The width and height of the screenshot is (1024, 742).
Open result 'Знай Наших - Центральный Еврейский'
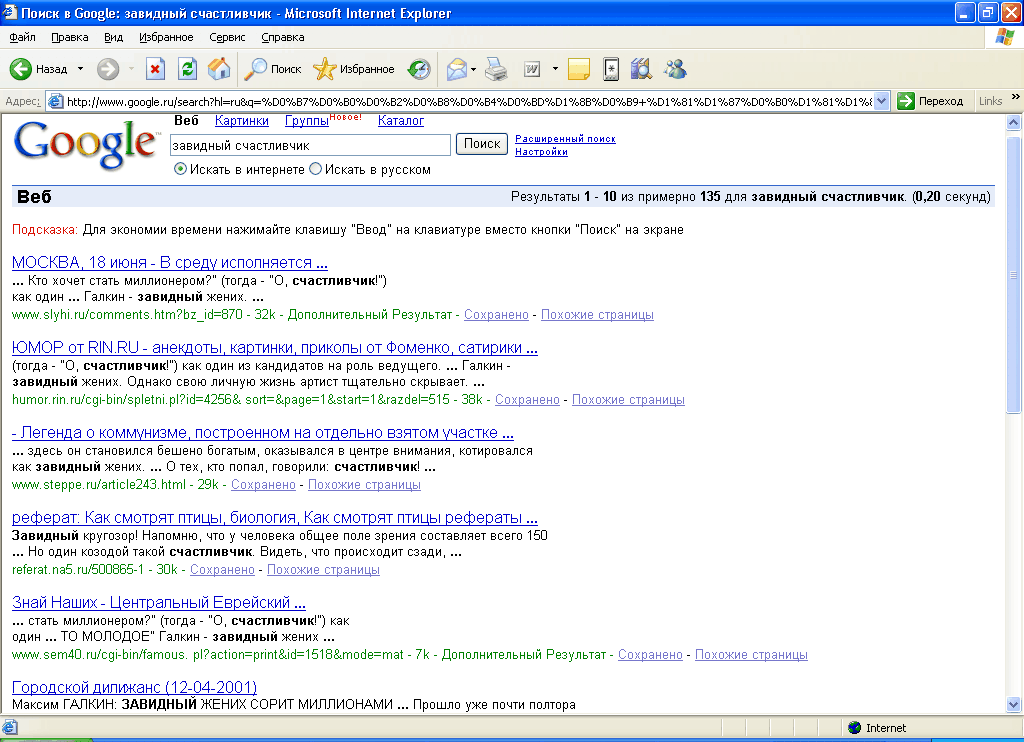(159, 602)
